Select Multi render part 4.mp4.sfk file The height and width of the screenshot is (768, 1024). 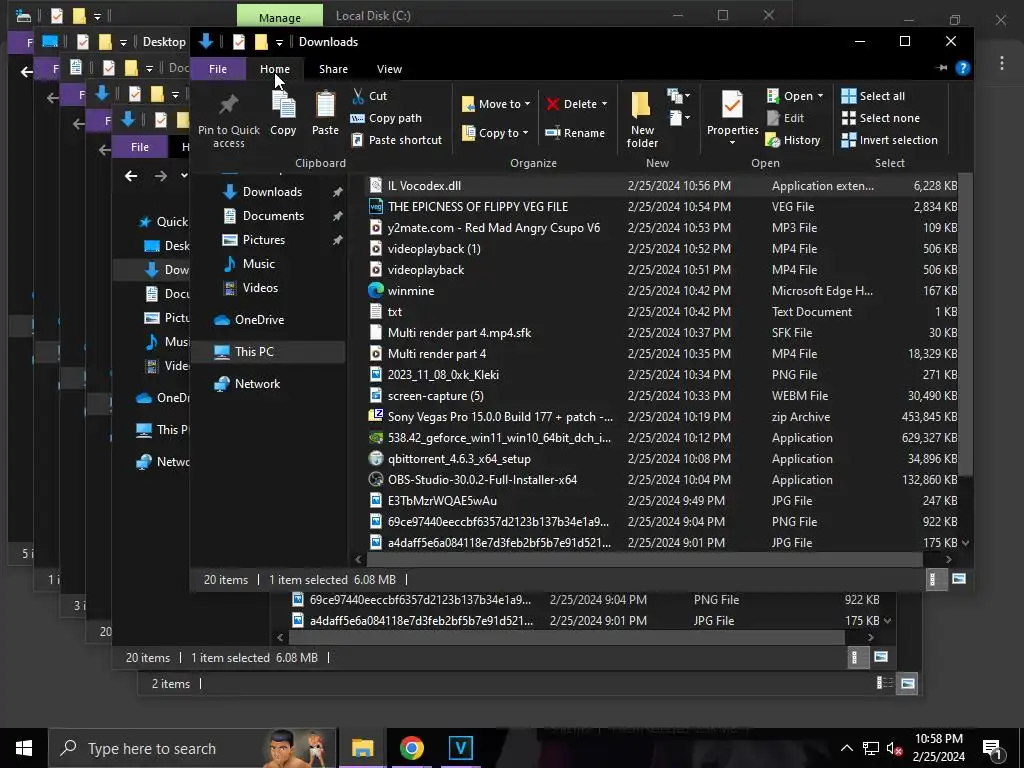[x=459, y=332]
